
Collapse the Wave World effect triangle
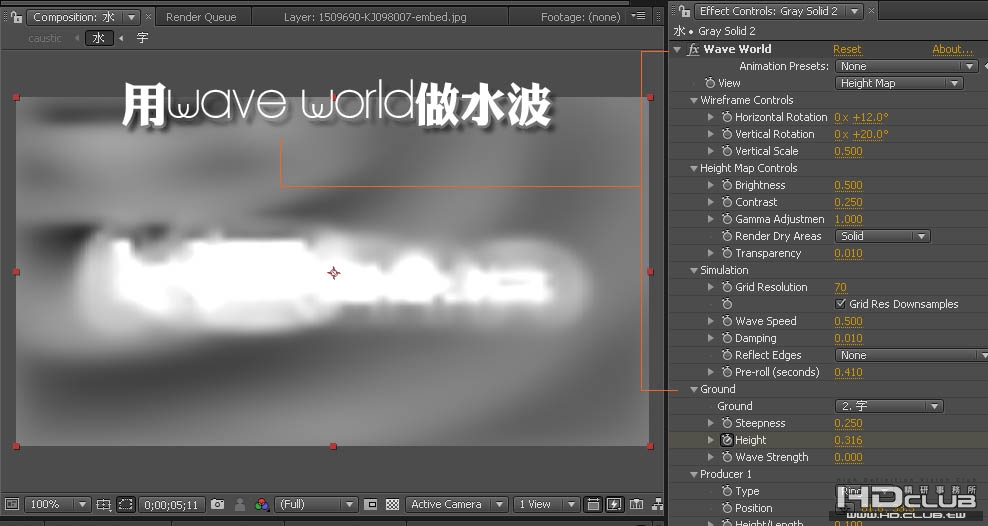677,49
